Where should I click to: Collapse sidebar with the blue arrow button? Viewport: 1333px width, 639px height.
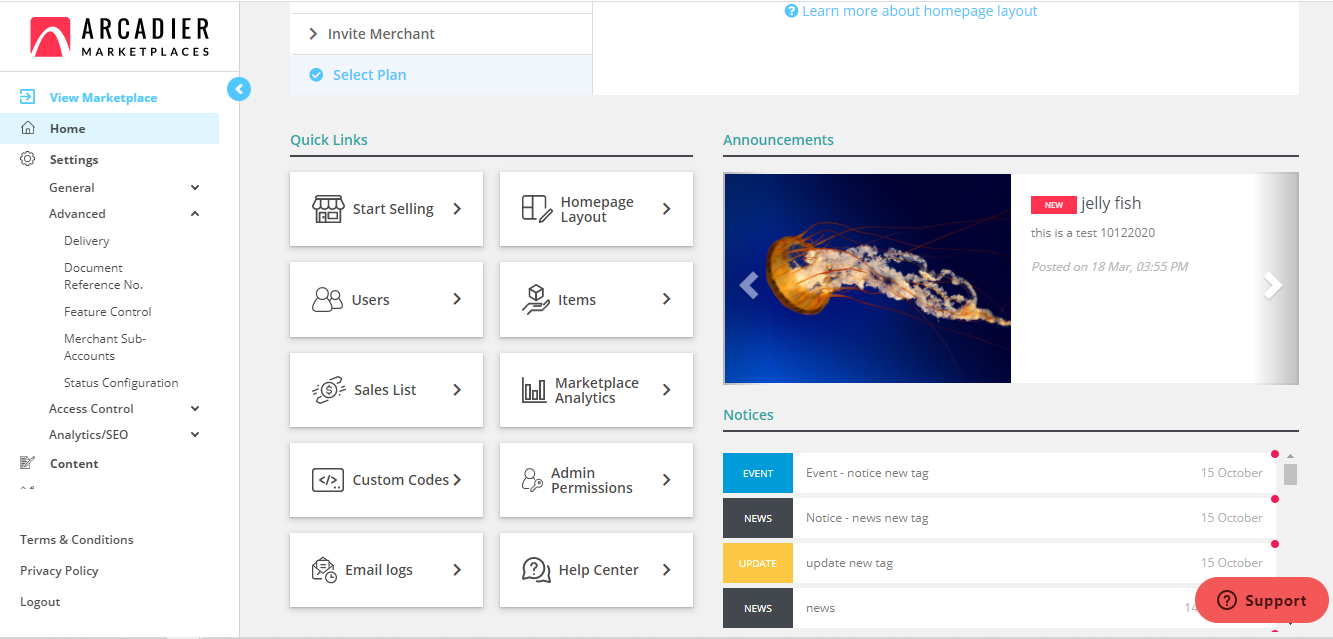[x=239, y=89]
